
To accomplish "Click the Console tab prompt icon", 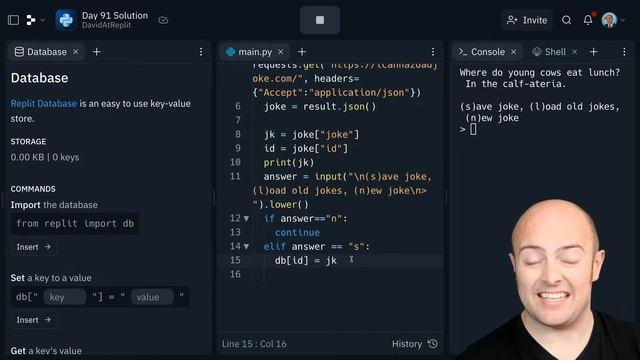I will click(463, 52).
